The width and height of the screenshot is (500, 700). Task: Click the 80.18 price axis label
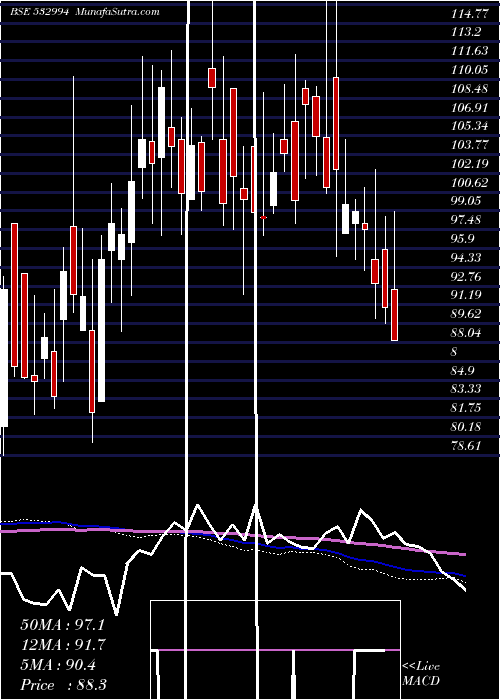coord(466,427)
